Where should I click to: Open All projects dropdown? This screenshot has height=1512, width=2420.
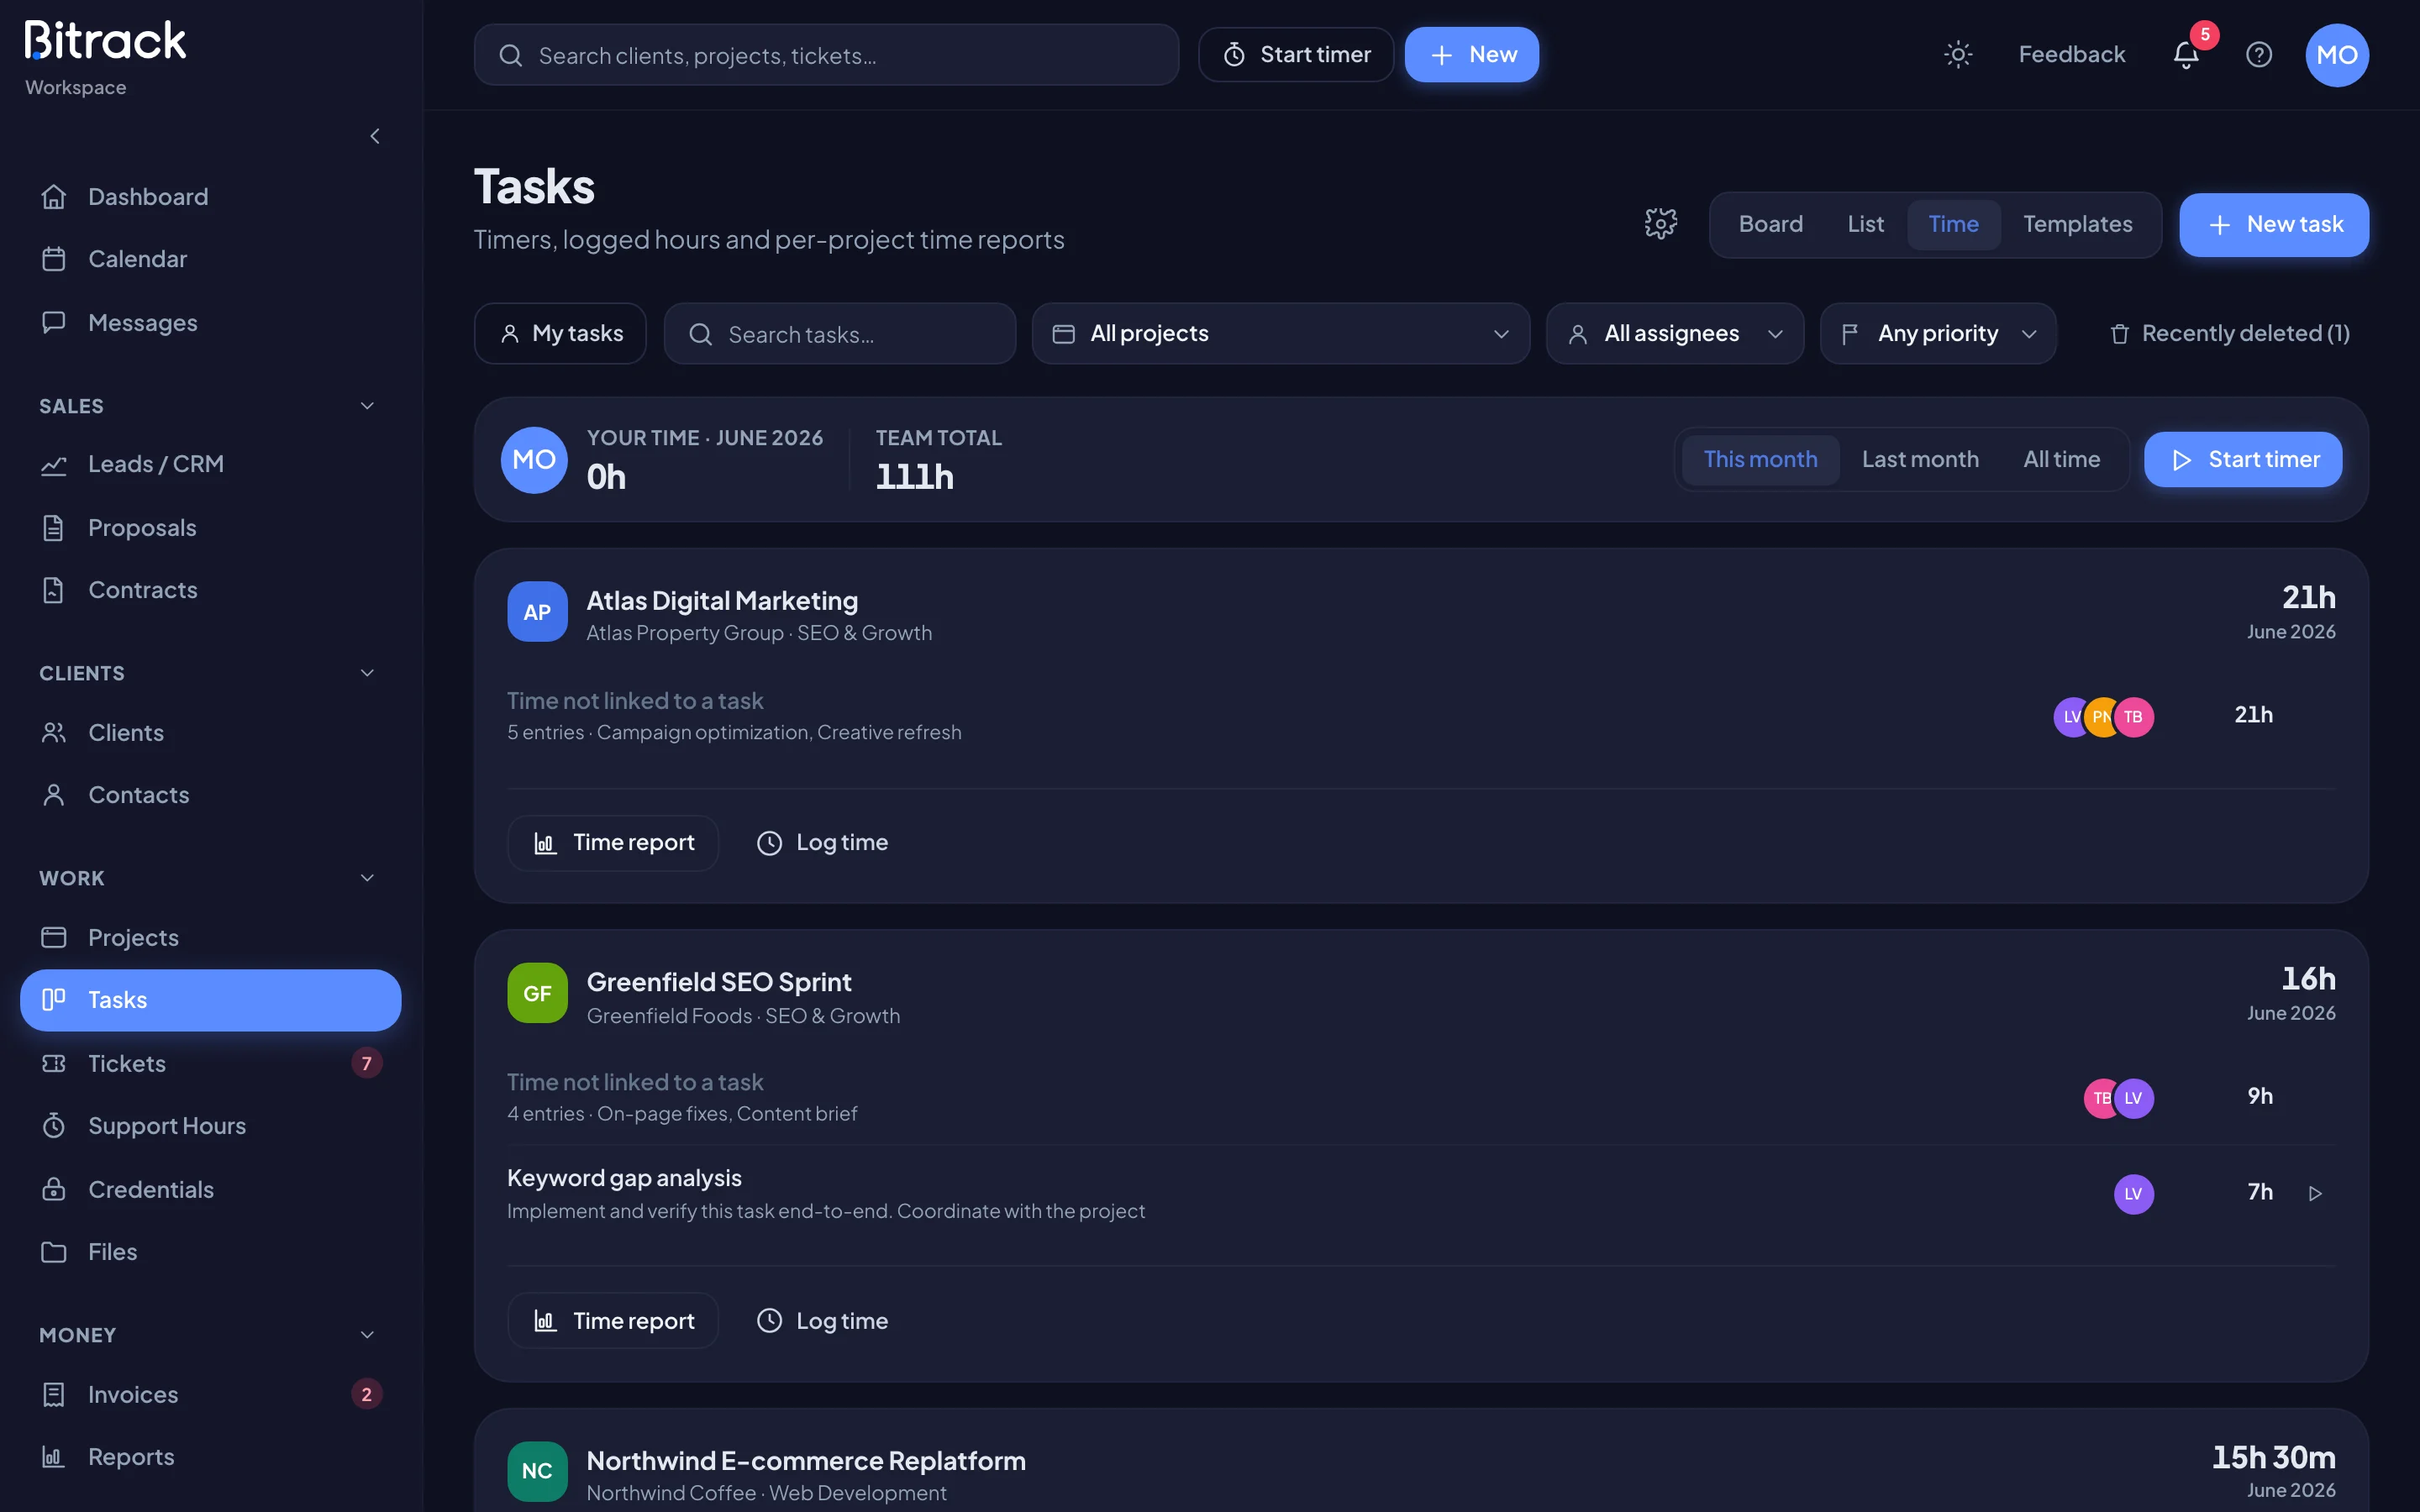pyautogui.click(x=1280, y=333)
